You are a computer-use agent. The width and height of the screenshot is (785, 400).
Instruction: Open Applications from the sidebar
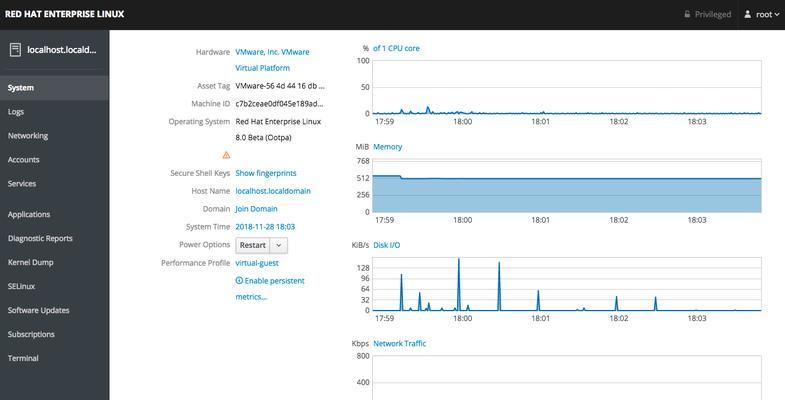[x=54, y=214]
